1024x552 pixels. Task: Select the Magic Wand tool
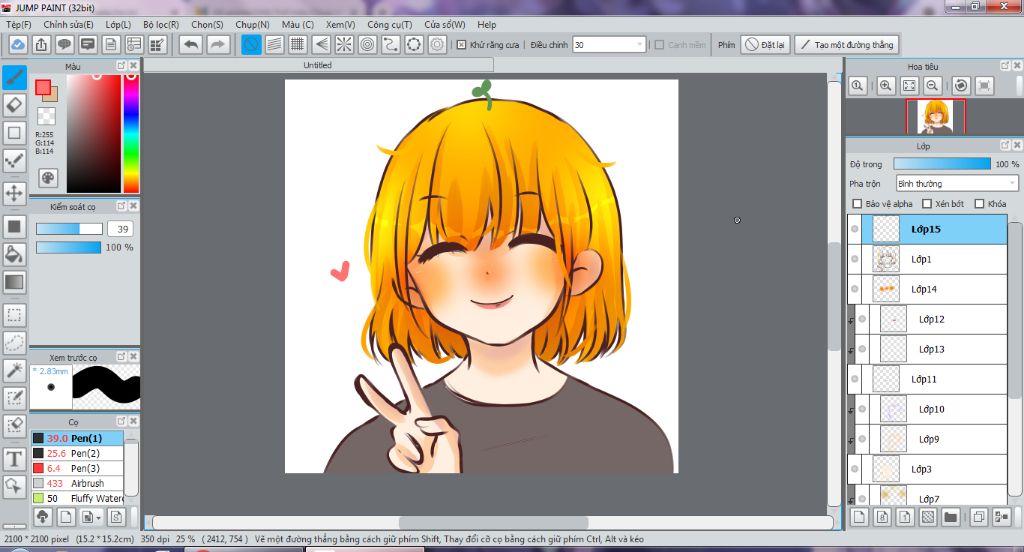pyautogui.click(x=14, y=370)
